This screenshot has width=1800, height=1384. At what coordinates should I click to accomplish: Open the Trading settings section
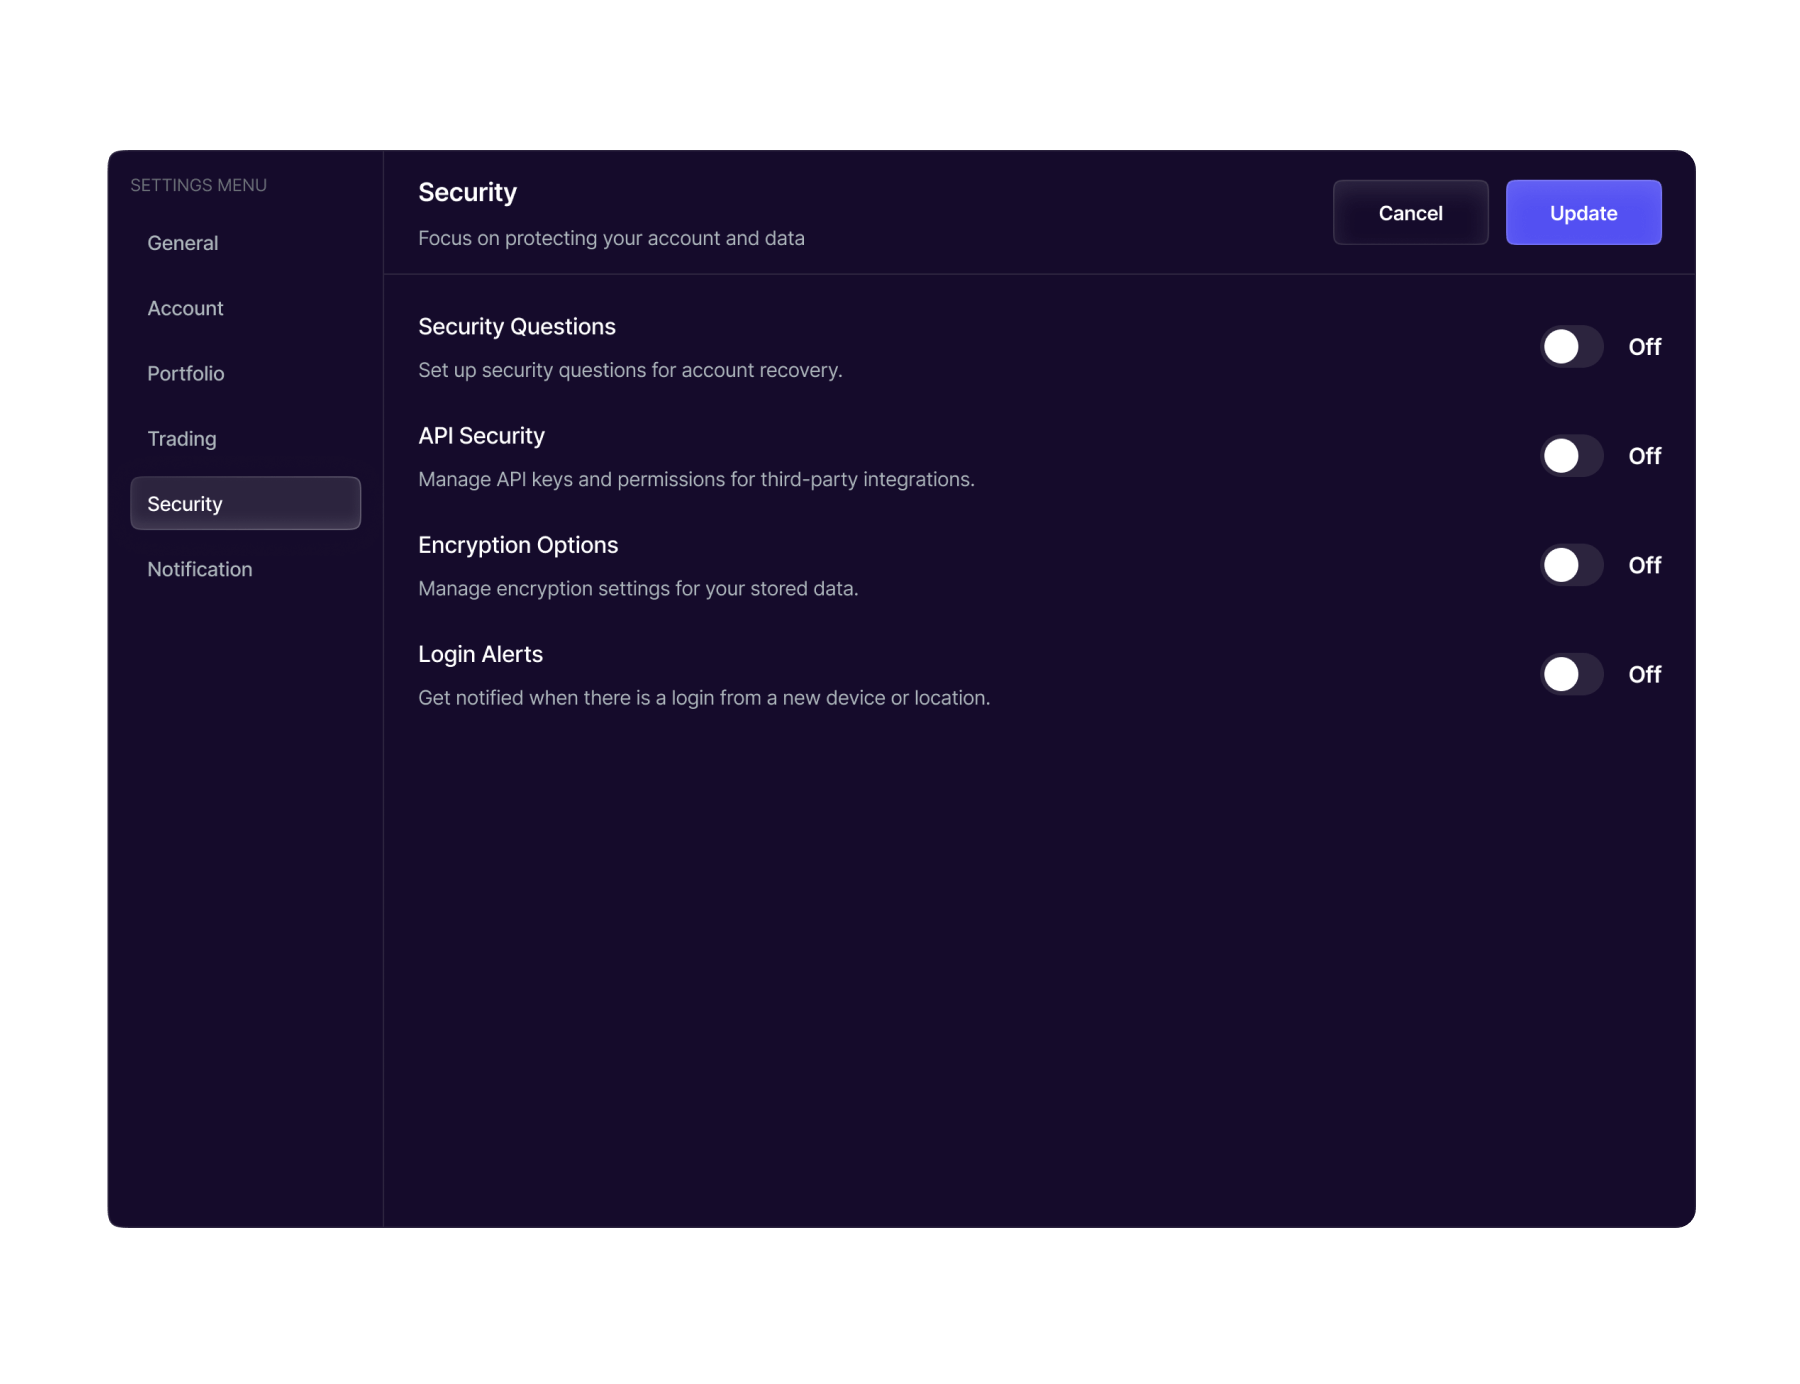182,438
